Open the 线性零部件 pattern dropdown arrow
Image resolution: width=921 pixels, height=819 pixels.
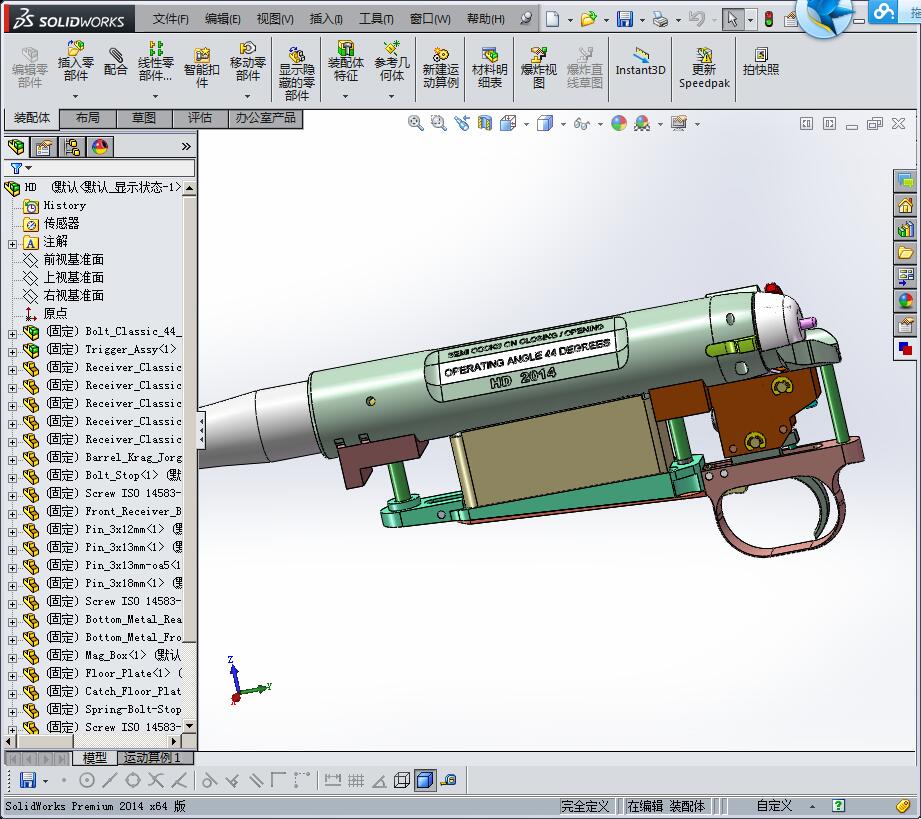pos(156,97)
